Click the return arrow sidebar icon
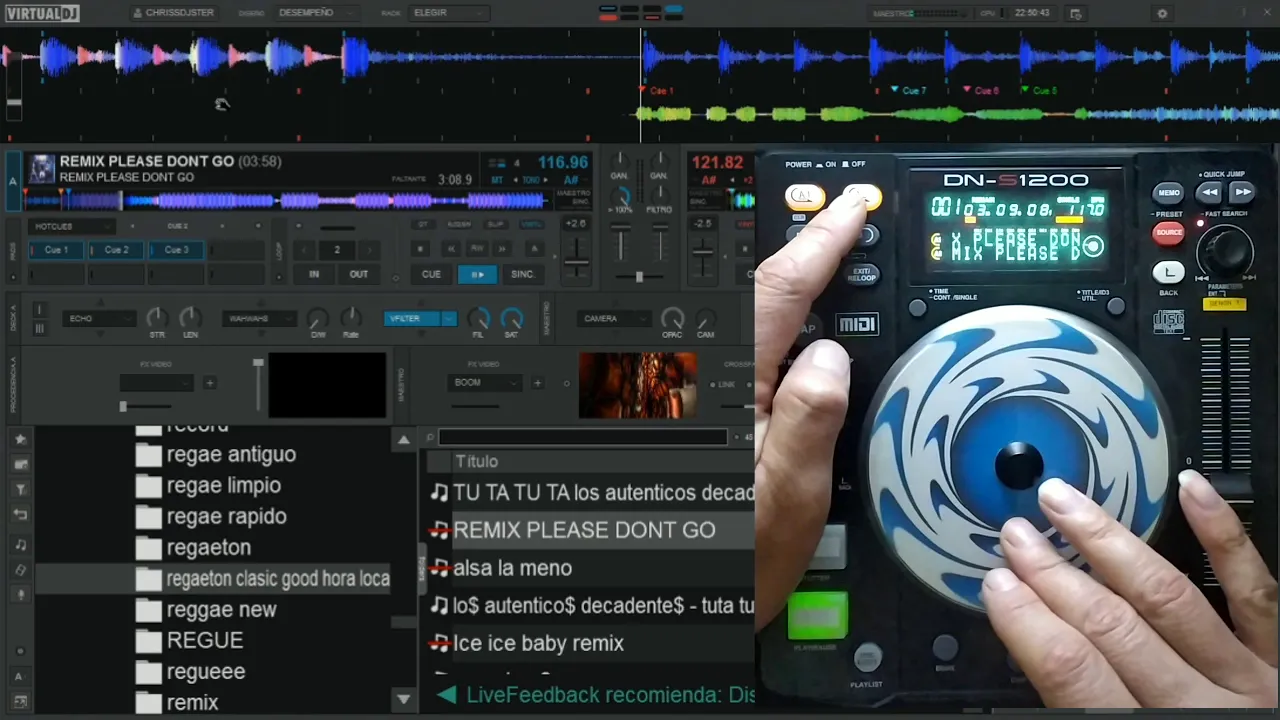The height and width of the screenshot is (720, 1280). click(x=20, y=515)
